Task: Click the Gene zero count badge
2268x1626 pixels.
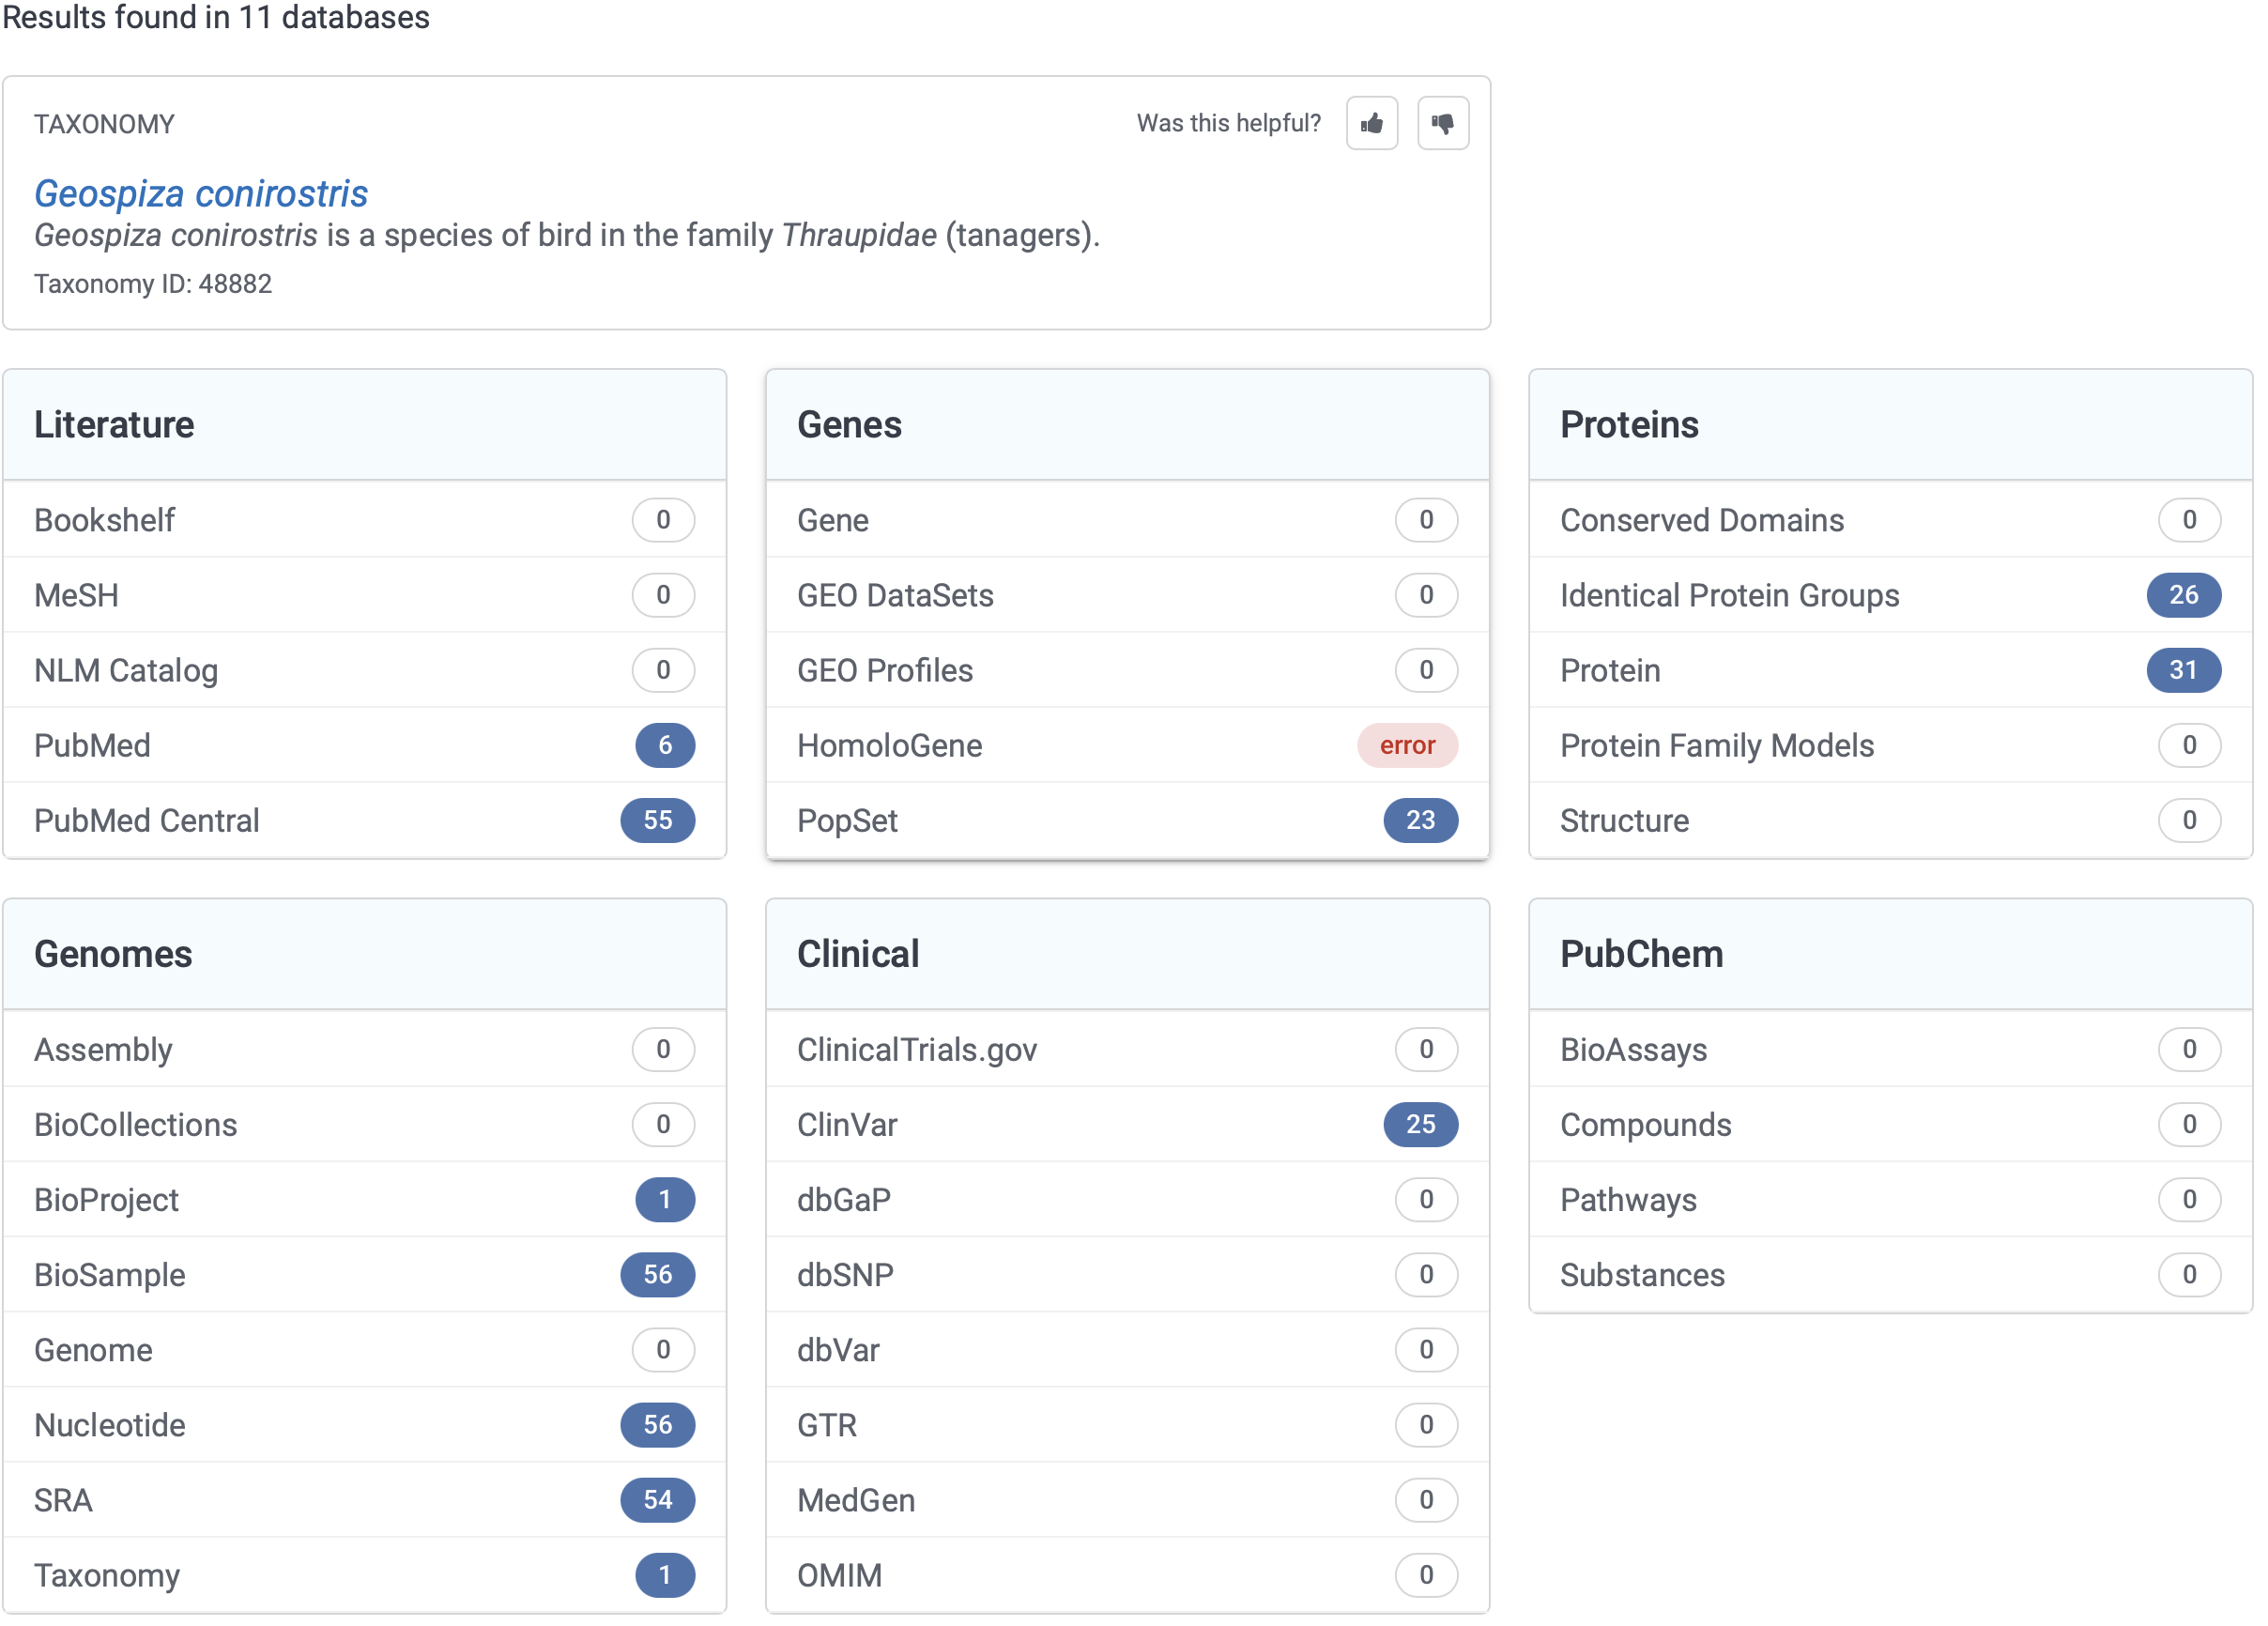Action: coord(1426,520)
